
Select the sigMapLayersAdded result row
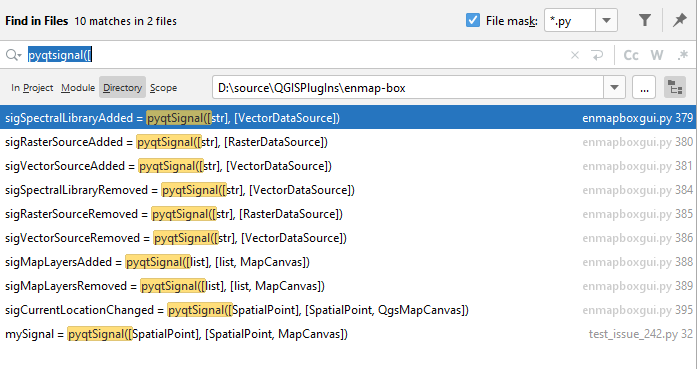pyautogui.click(x=348, y=262)
